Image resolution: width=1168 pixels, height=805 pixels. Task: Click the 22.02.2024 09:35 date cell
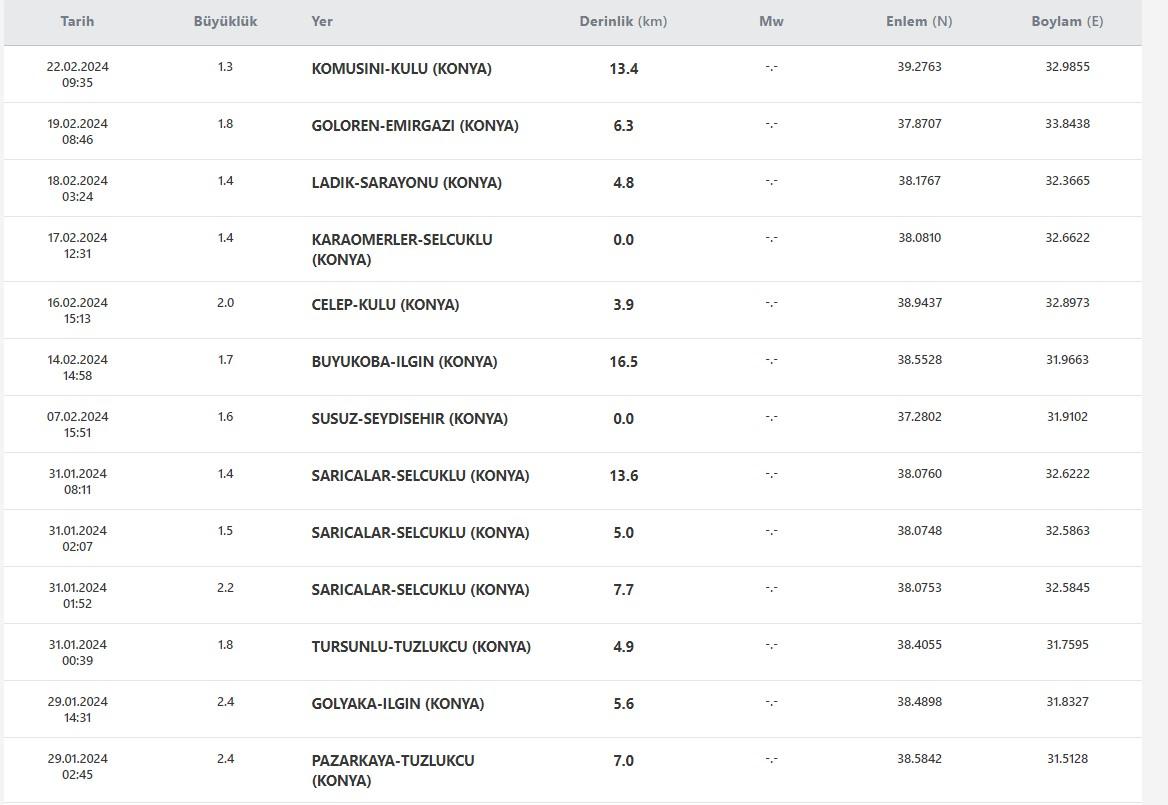77,74
